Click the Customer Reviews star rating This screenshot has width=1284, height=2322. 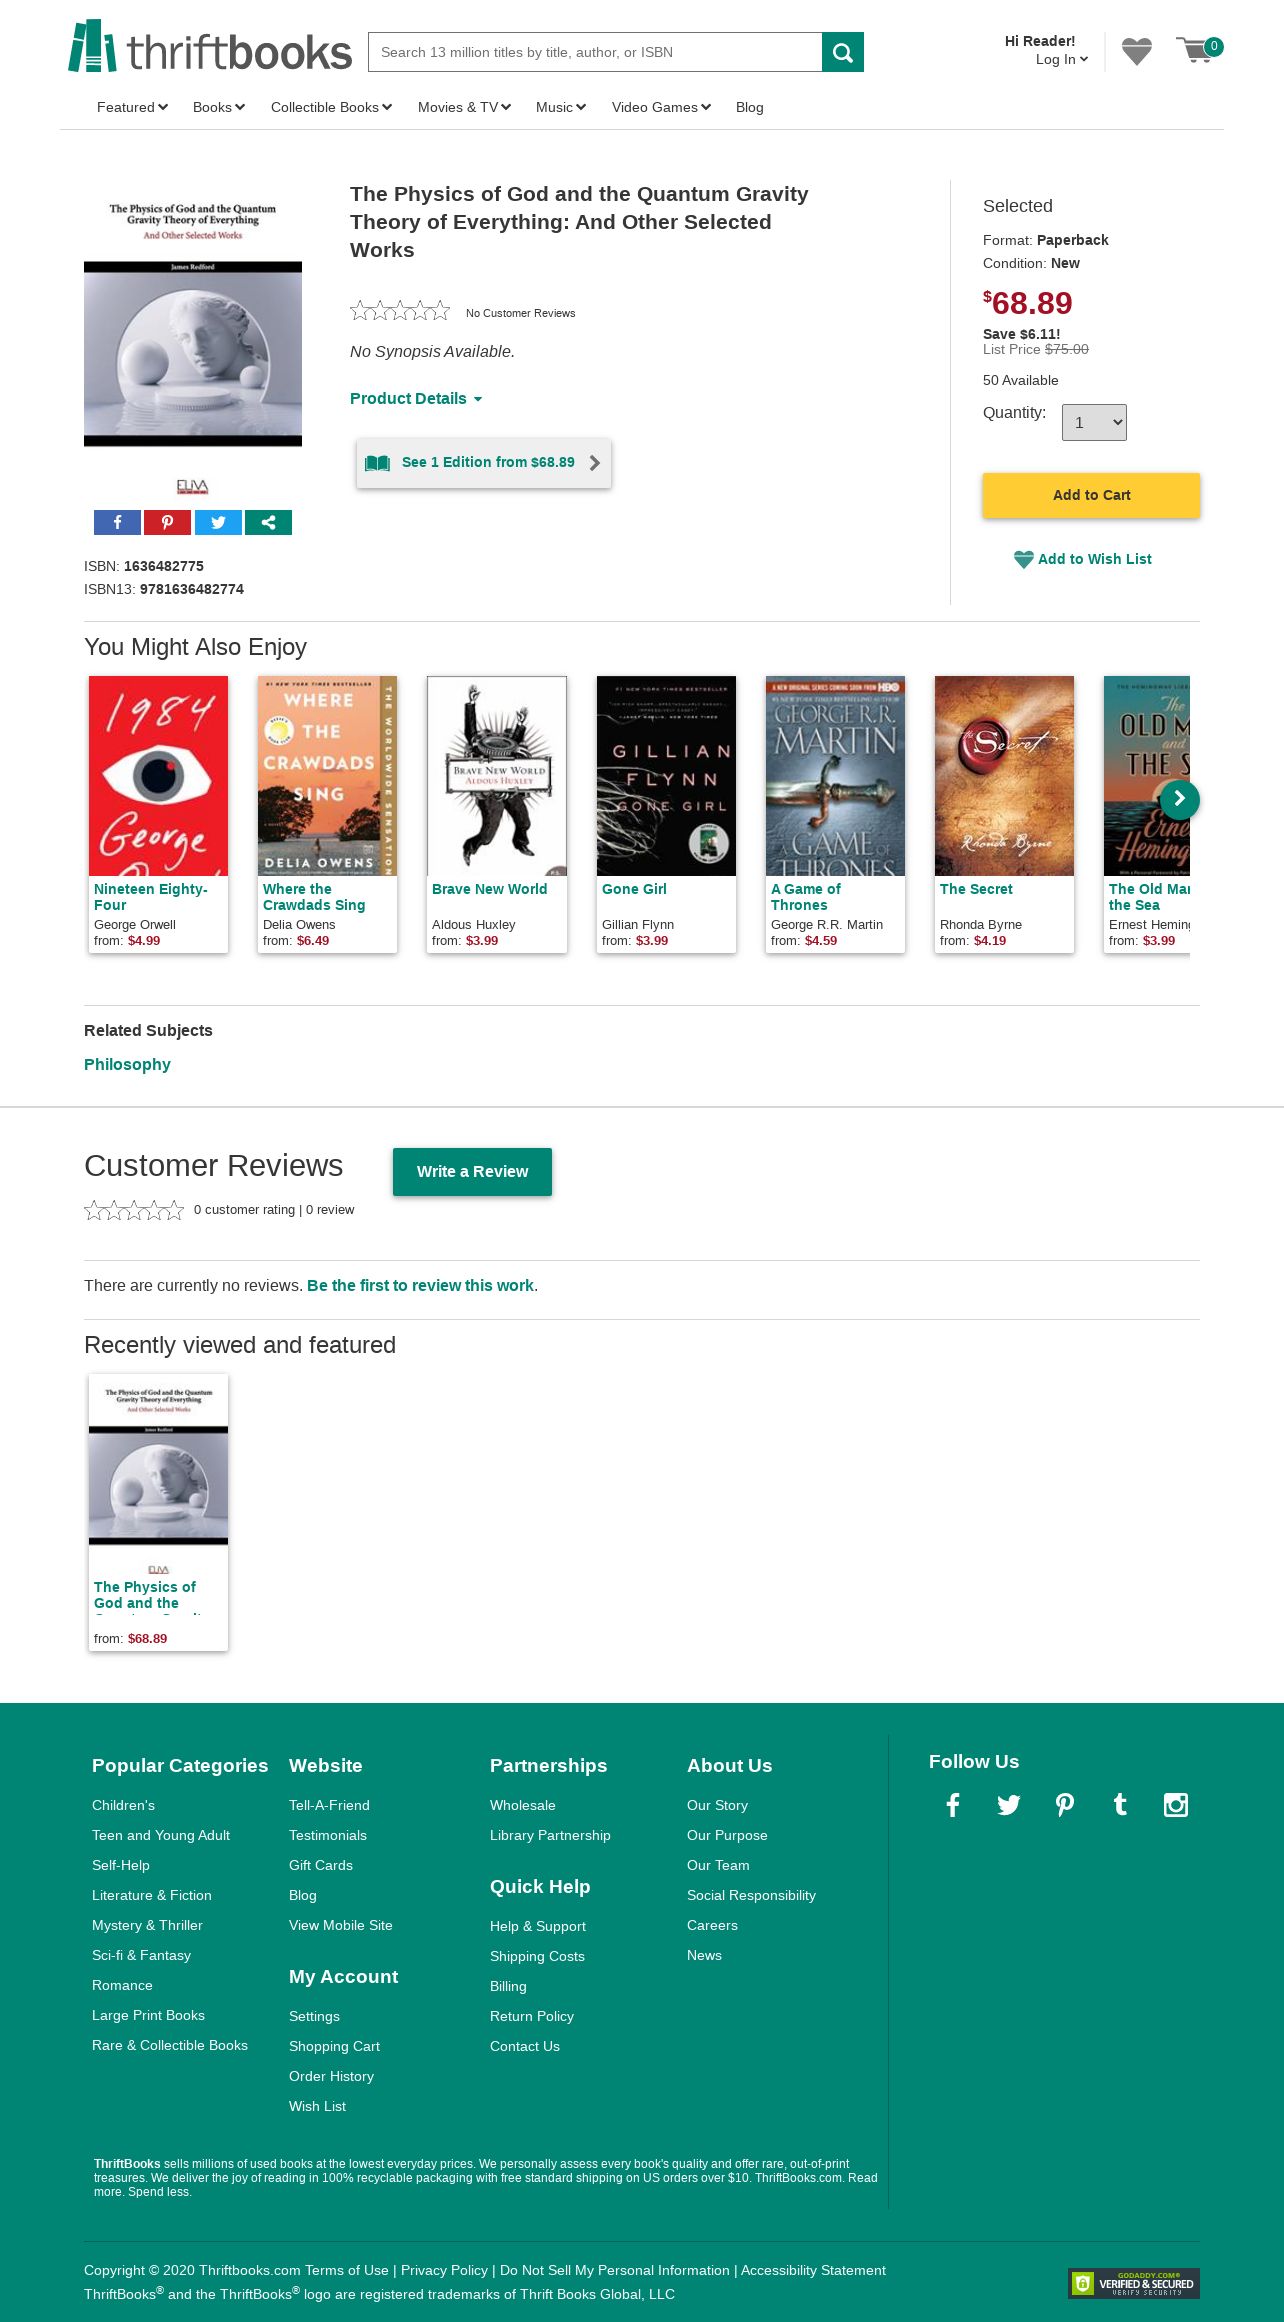pos(134,1210)
